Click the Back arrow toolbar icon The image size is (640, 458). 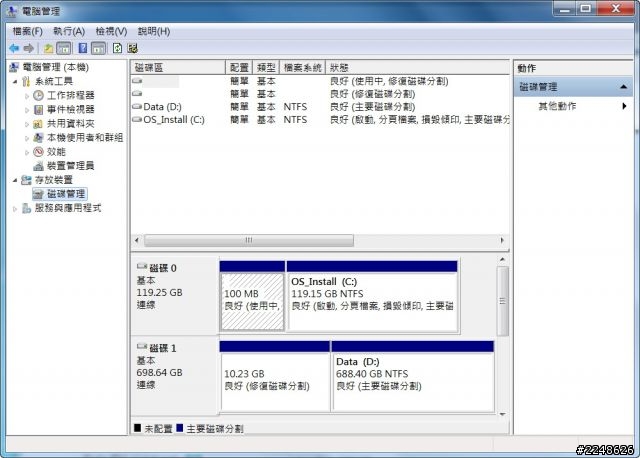[x=14, y=48]
